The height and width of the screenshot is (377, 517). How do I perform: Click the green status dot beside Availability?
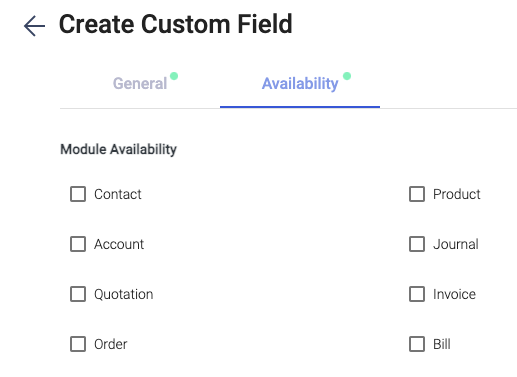[x=347, y=76]
